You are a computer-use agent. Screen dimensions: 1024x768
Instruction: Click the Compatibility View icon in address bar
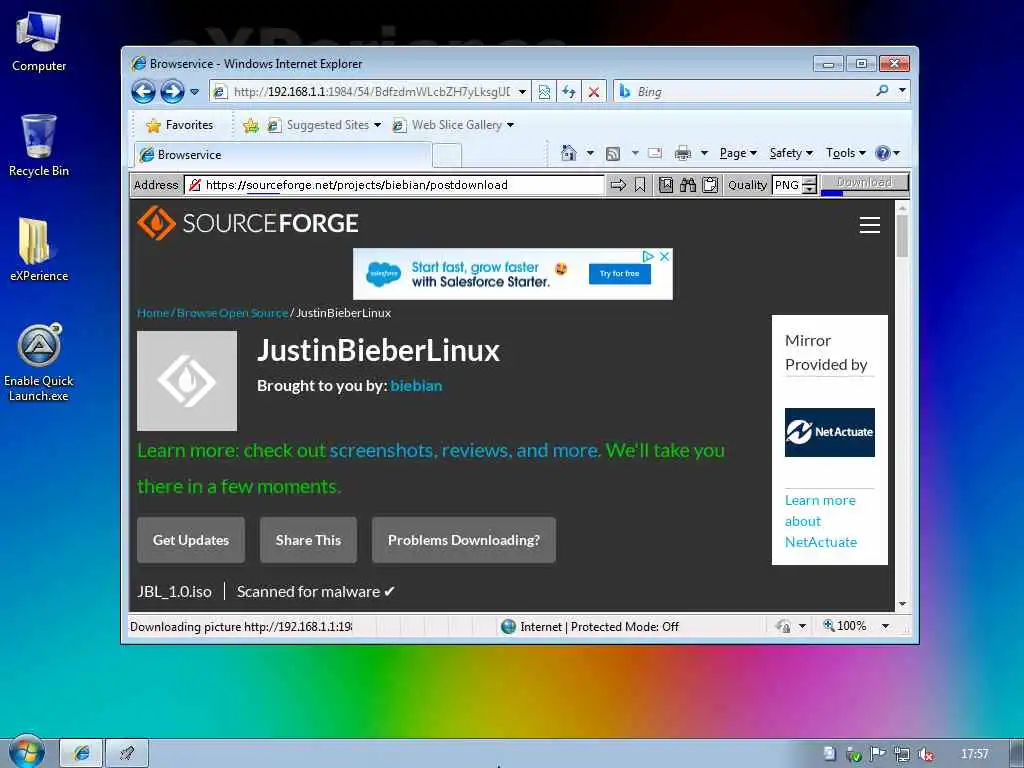pyautogui.click(x=544, y=92)
